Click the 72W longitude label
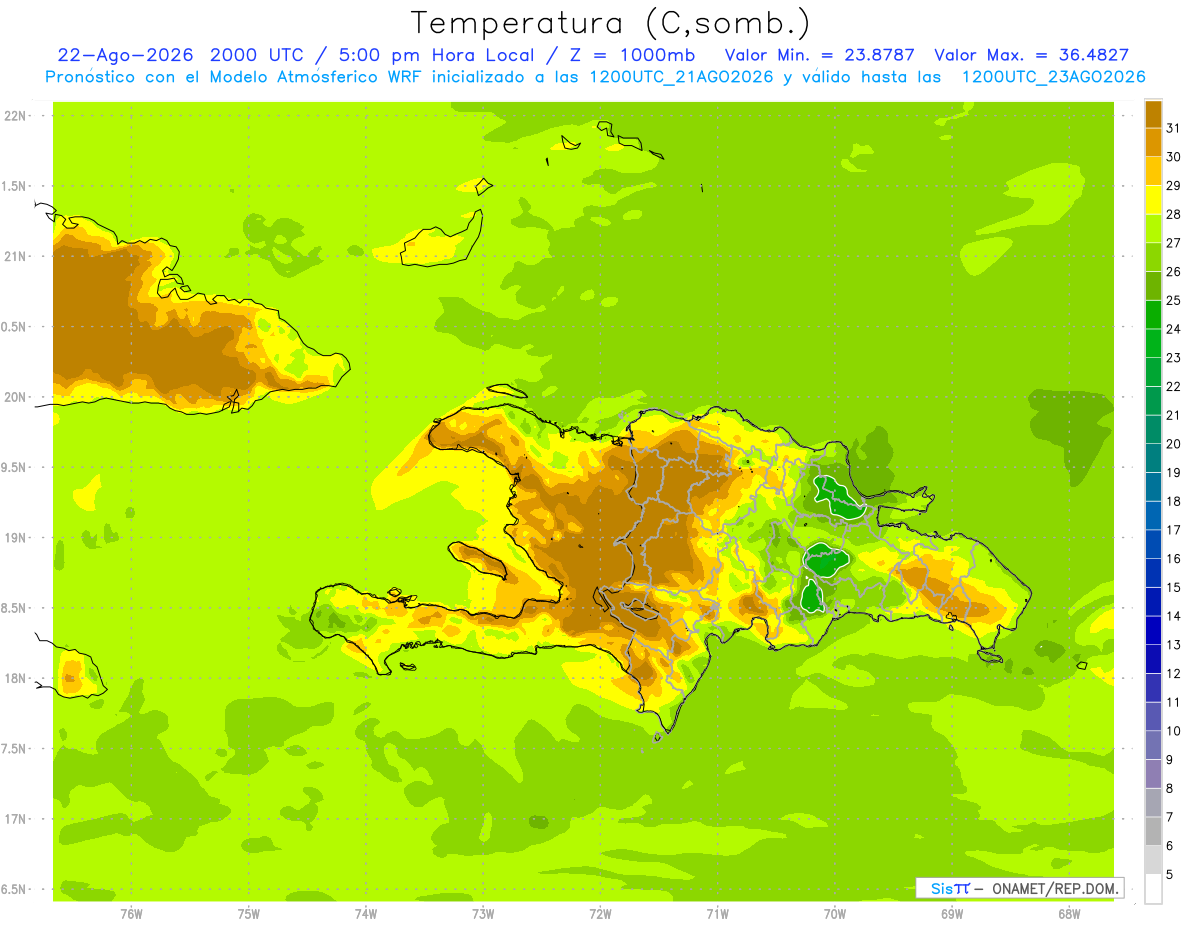 pyautogui.click(x=600, y=914)
